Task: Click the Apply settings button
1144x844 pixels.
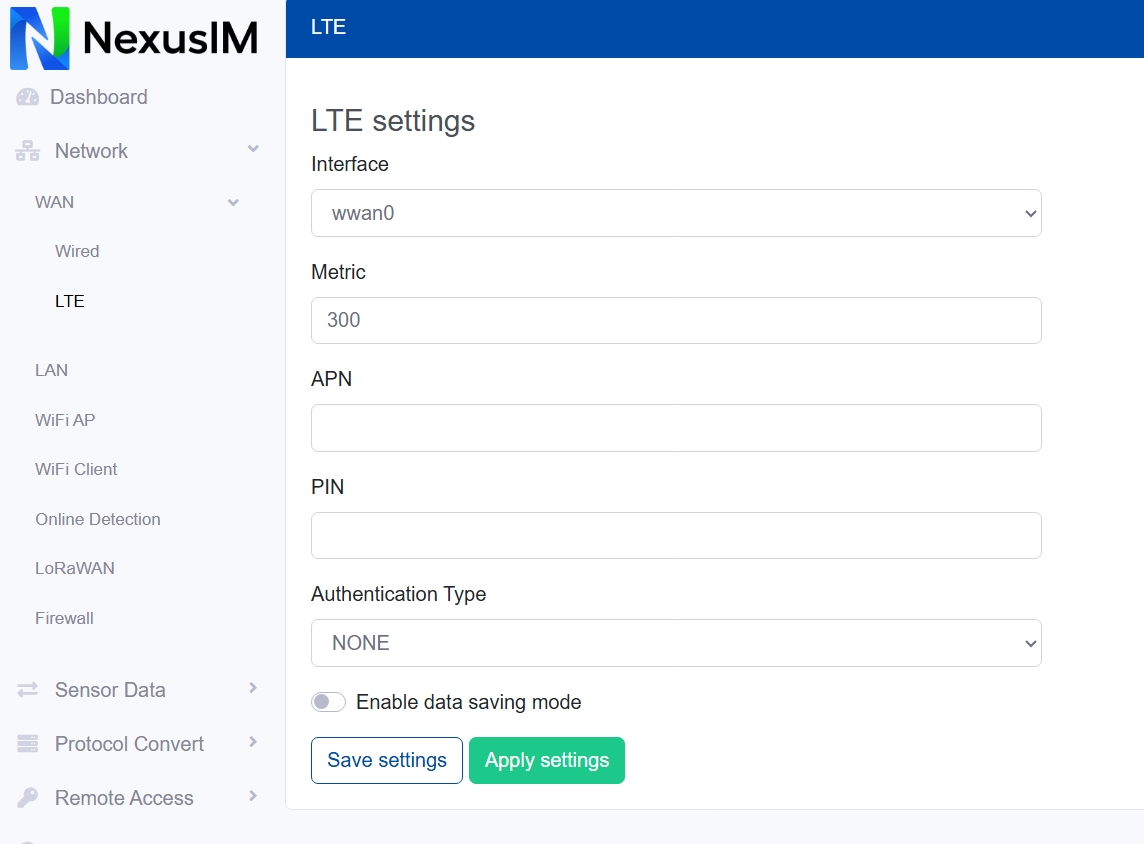Action: pos(547,760)
